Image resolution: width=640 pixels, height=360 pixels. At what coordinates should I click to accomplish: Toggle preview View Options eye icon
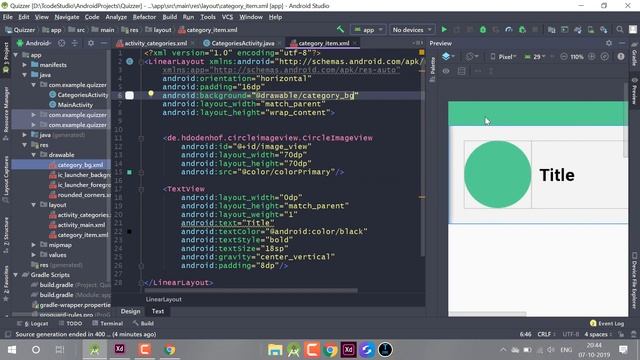446,71
